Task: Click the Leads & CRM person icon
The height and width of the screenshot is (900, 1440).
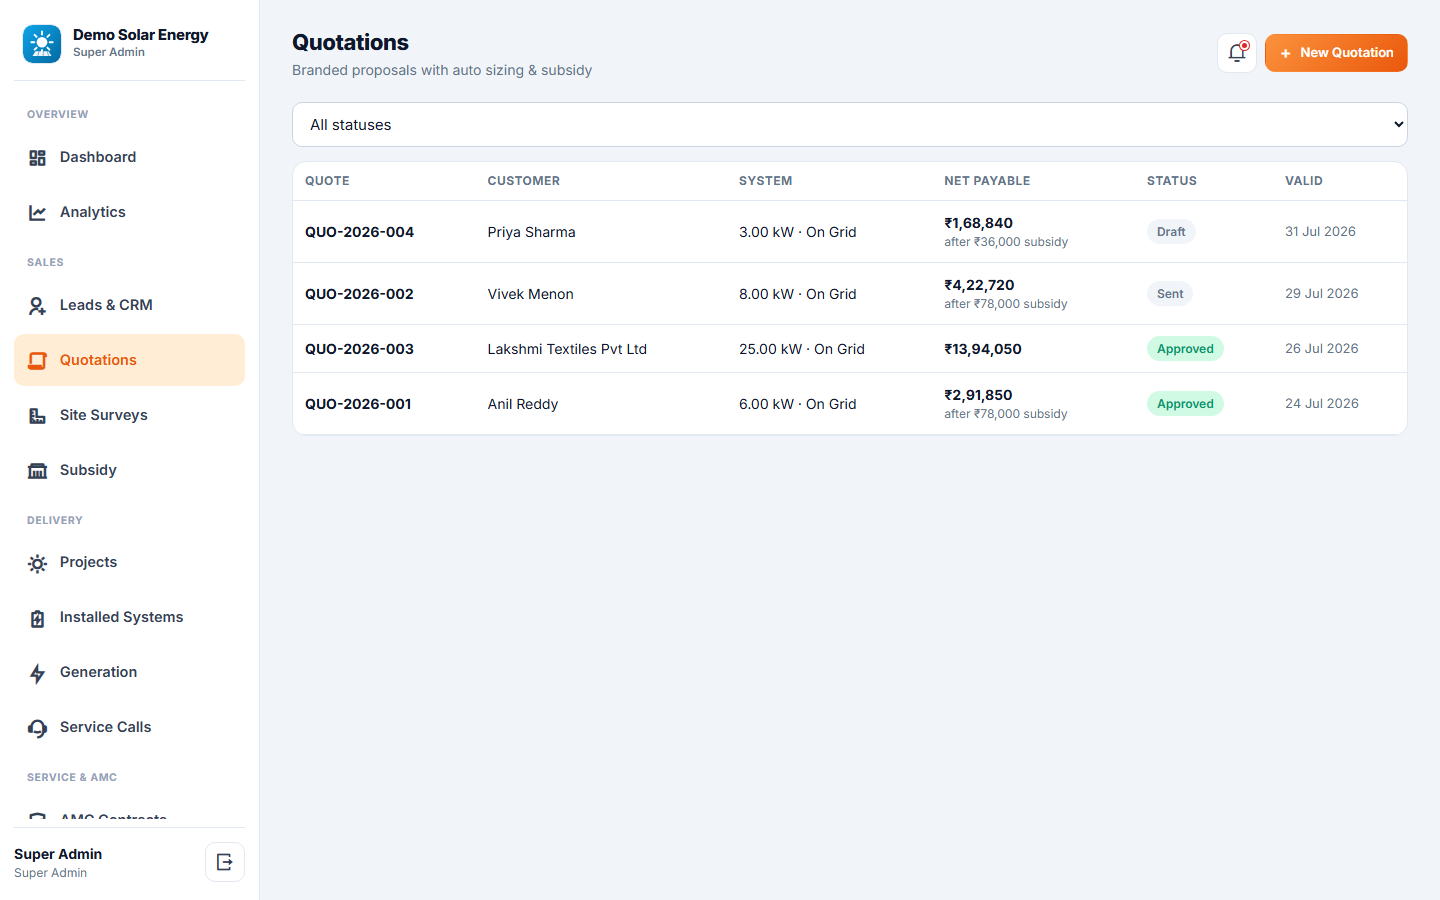Action: pyautogui.click(x=38, y=306)
